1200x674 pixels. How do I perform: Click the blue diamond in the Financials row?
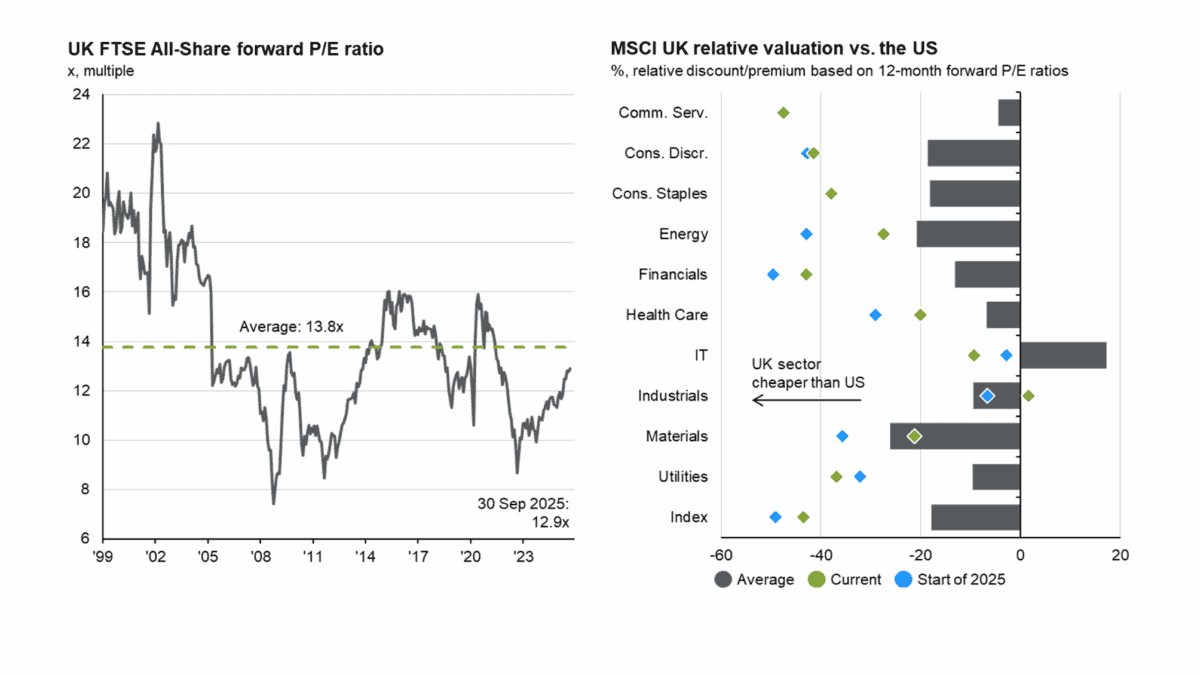[772, 274]
